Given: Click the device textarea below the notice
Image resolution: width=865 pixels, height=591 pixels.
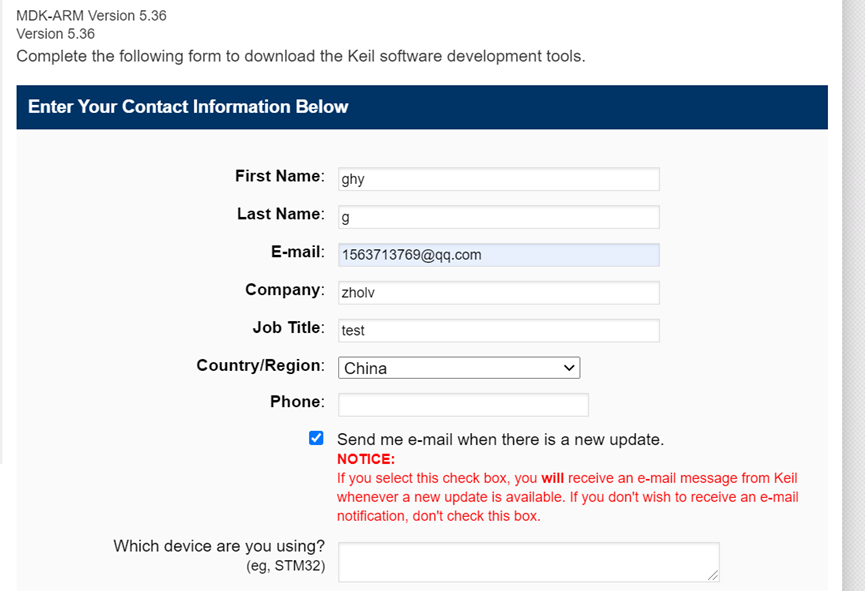Looking at the screenshot, I should (528, 562).
